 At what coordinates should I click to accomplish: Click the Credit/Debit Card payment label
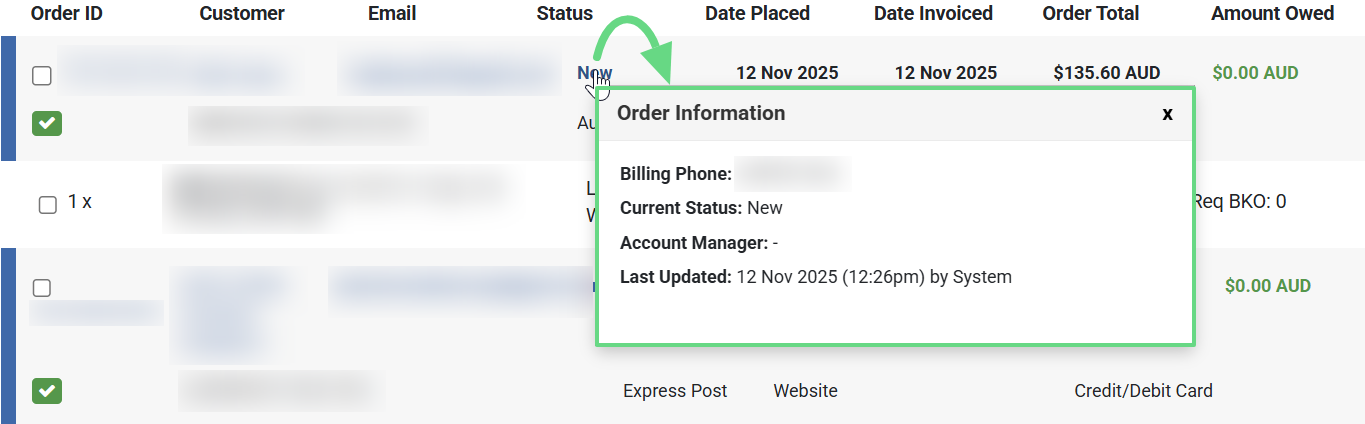point(1143,391)
